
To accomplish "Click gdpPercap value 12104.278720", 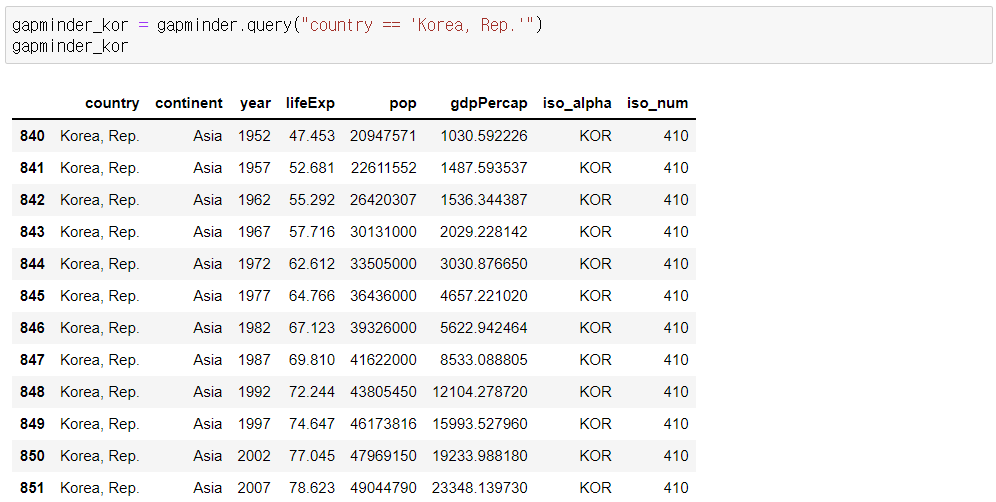I will point(480,391).
